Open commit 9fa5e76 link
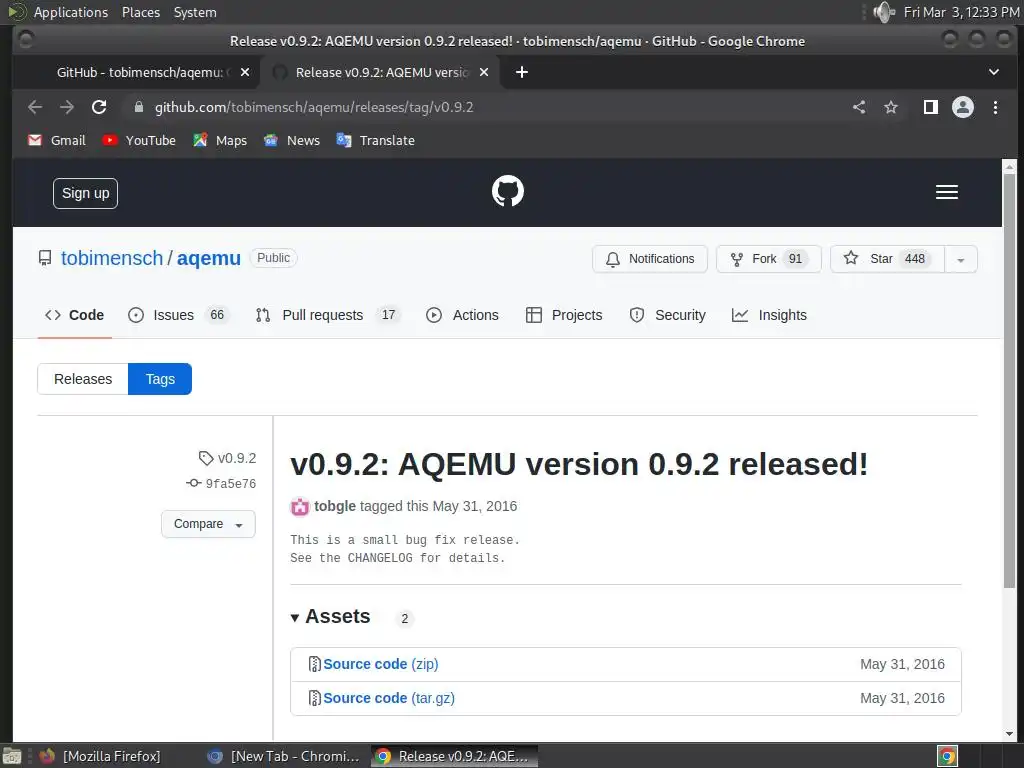Viewport: 1024px width, 768px height. (x=231, y=483)
